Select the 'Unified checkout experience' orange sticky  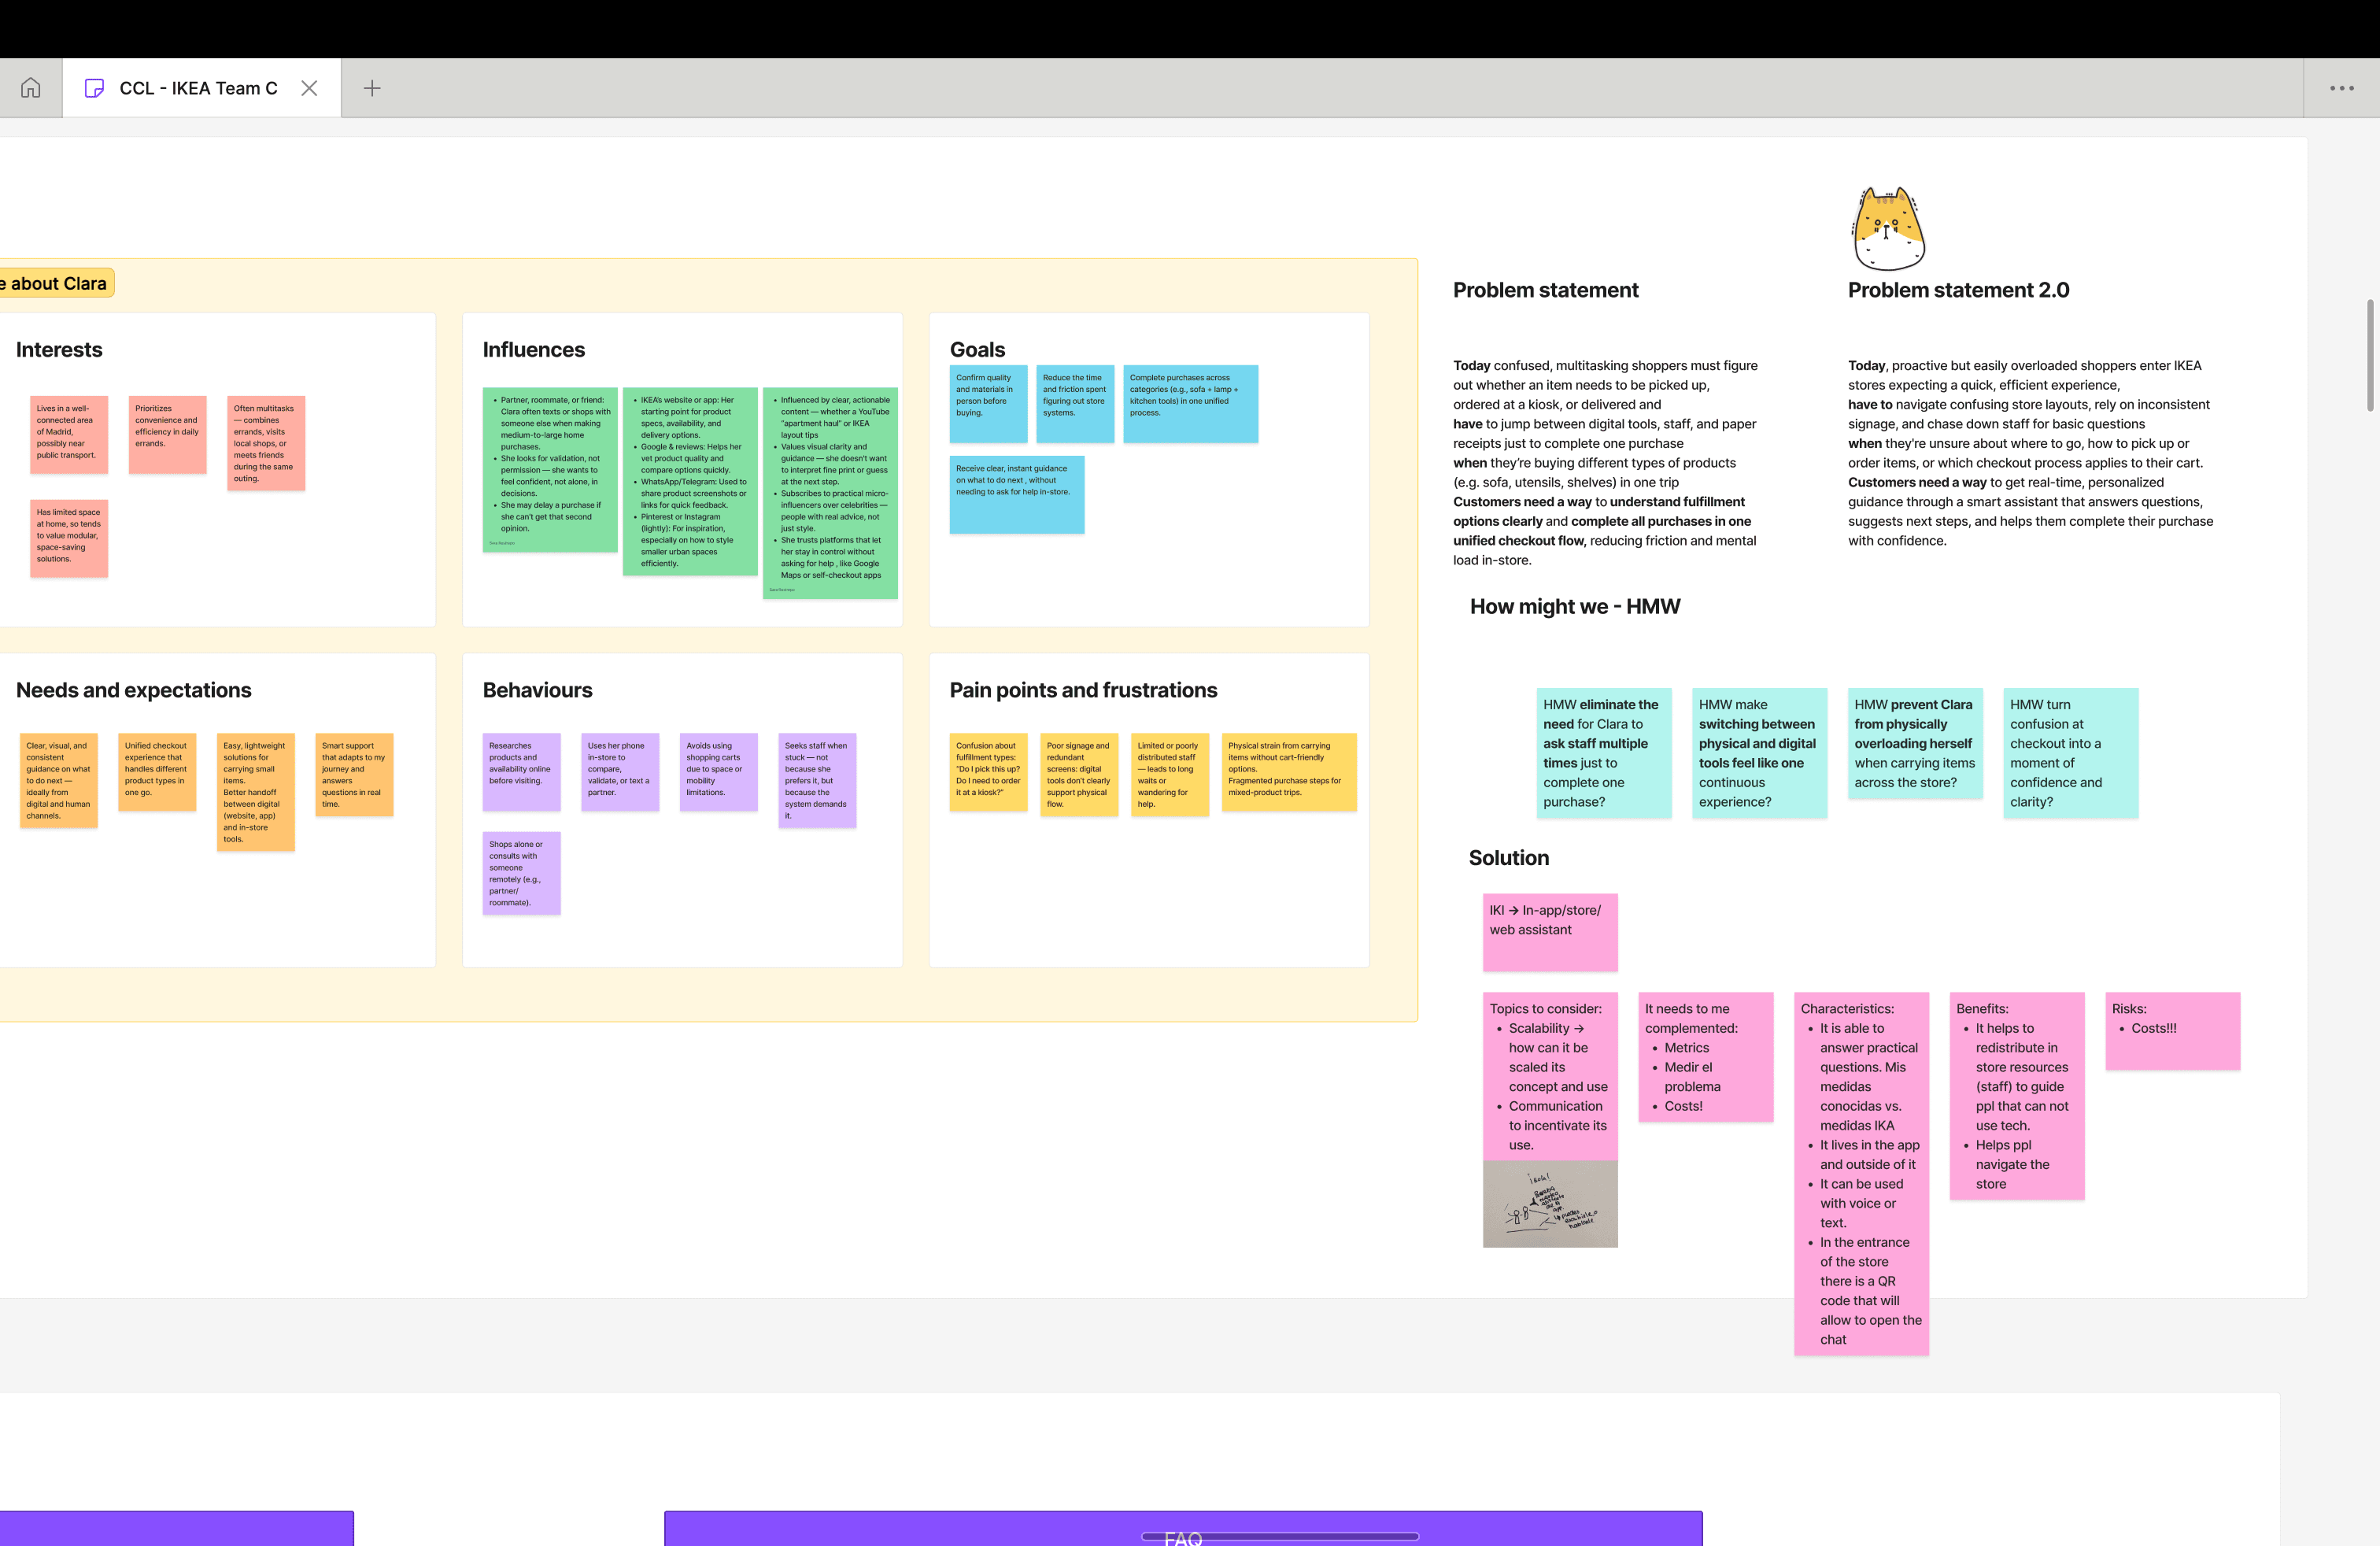click(x=157, y=772)
